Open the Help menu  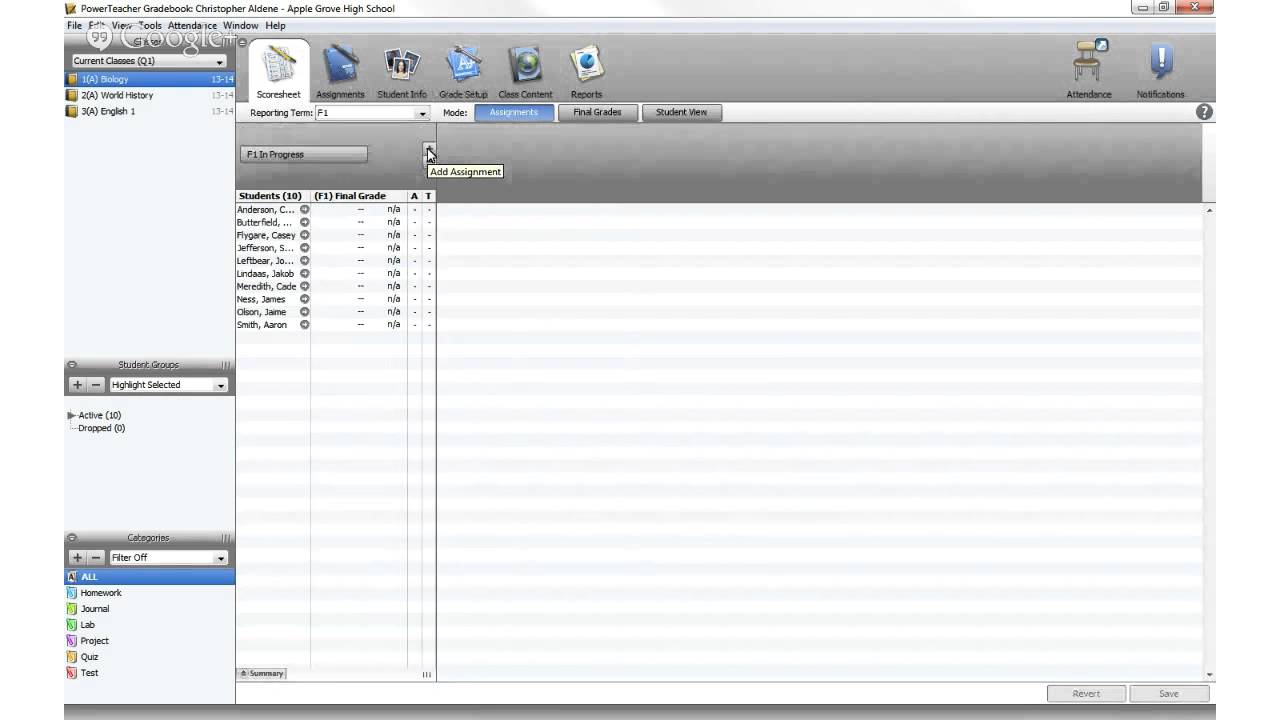[x=275, y=25]
